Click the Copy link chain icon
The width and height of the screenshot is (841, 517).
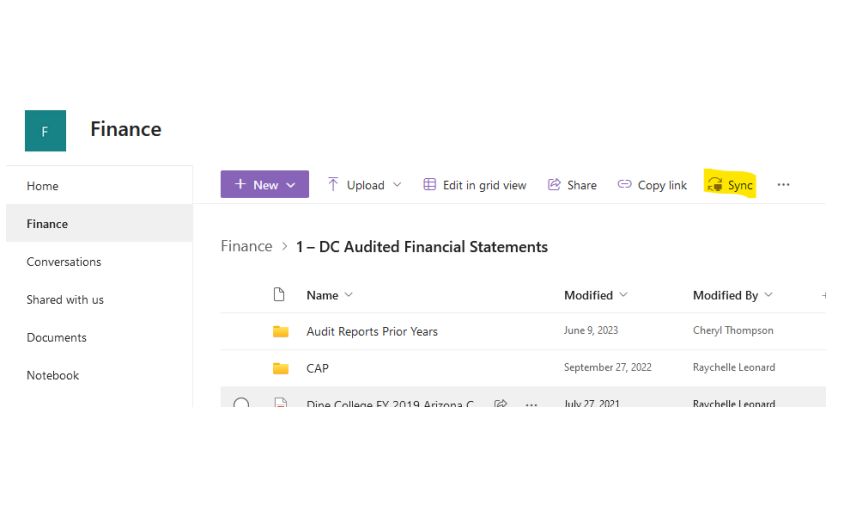[x=625, y=185]
